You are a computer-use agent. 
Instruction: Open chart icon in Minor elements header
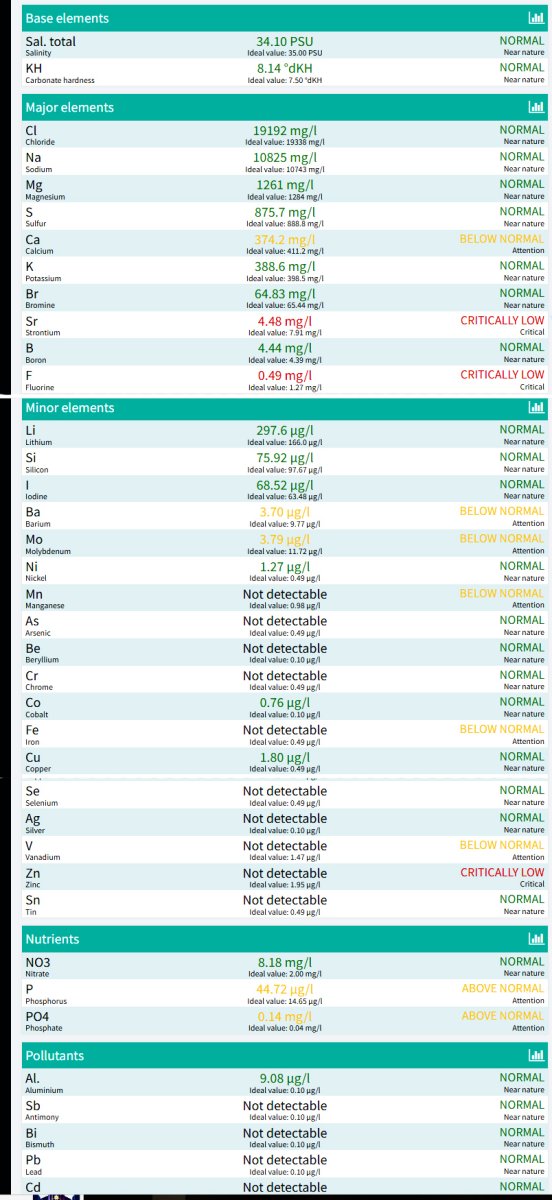[x=535, y=408]
